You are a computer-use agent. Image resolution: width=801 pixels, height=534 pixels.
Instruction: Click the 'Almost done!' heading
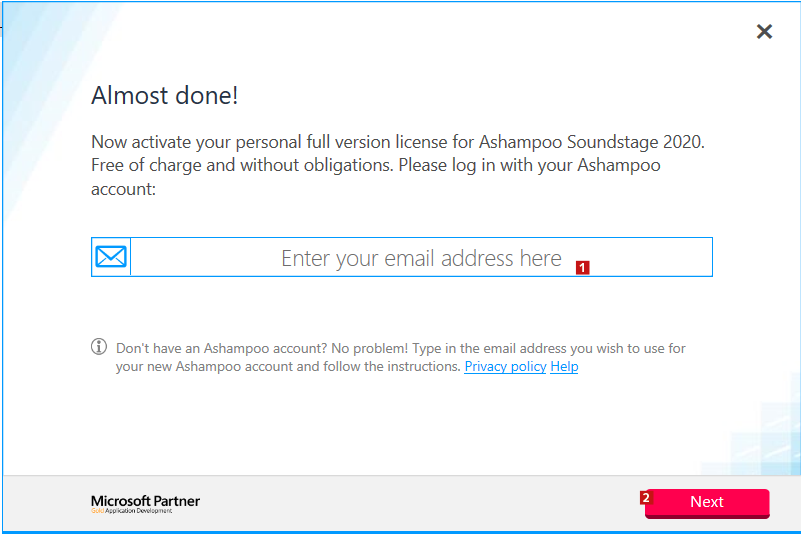(x=164, y=95)
